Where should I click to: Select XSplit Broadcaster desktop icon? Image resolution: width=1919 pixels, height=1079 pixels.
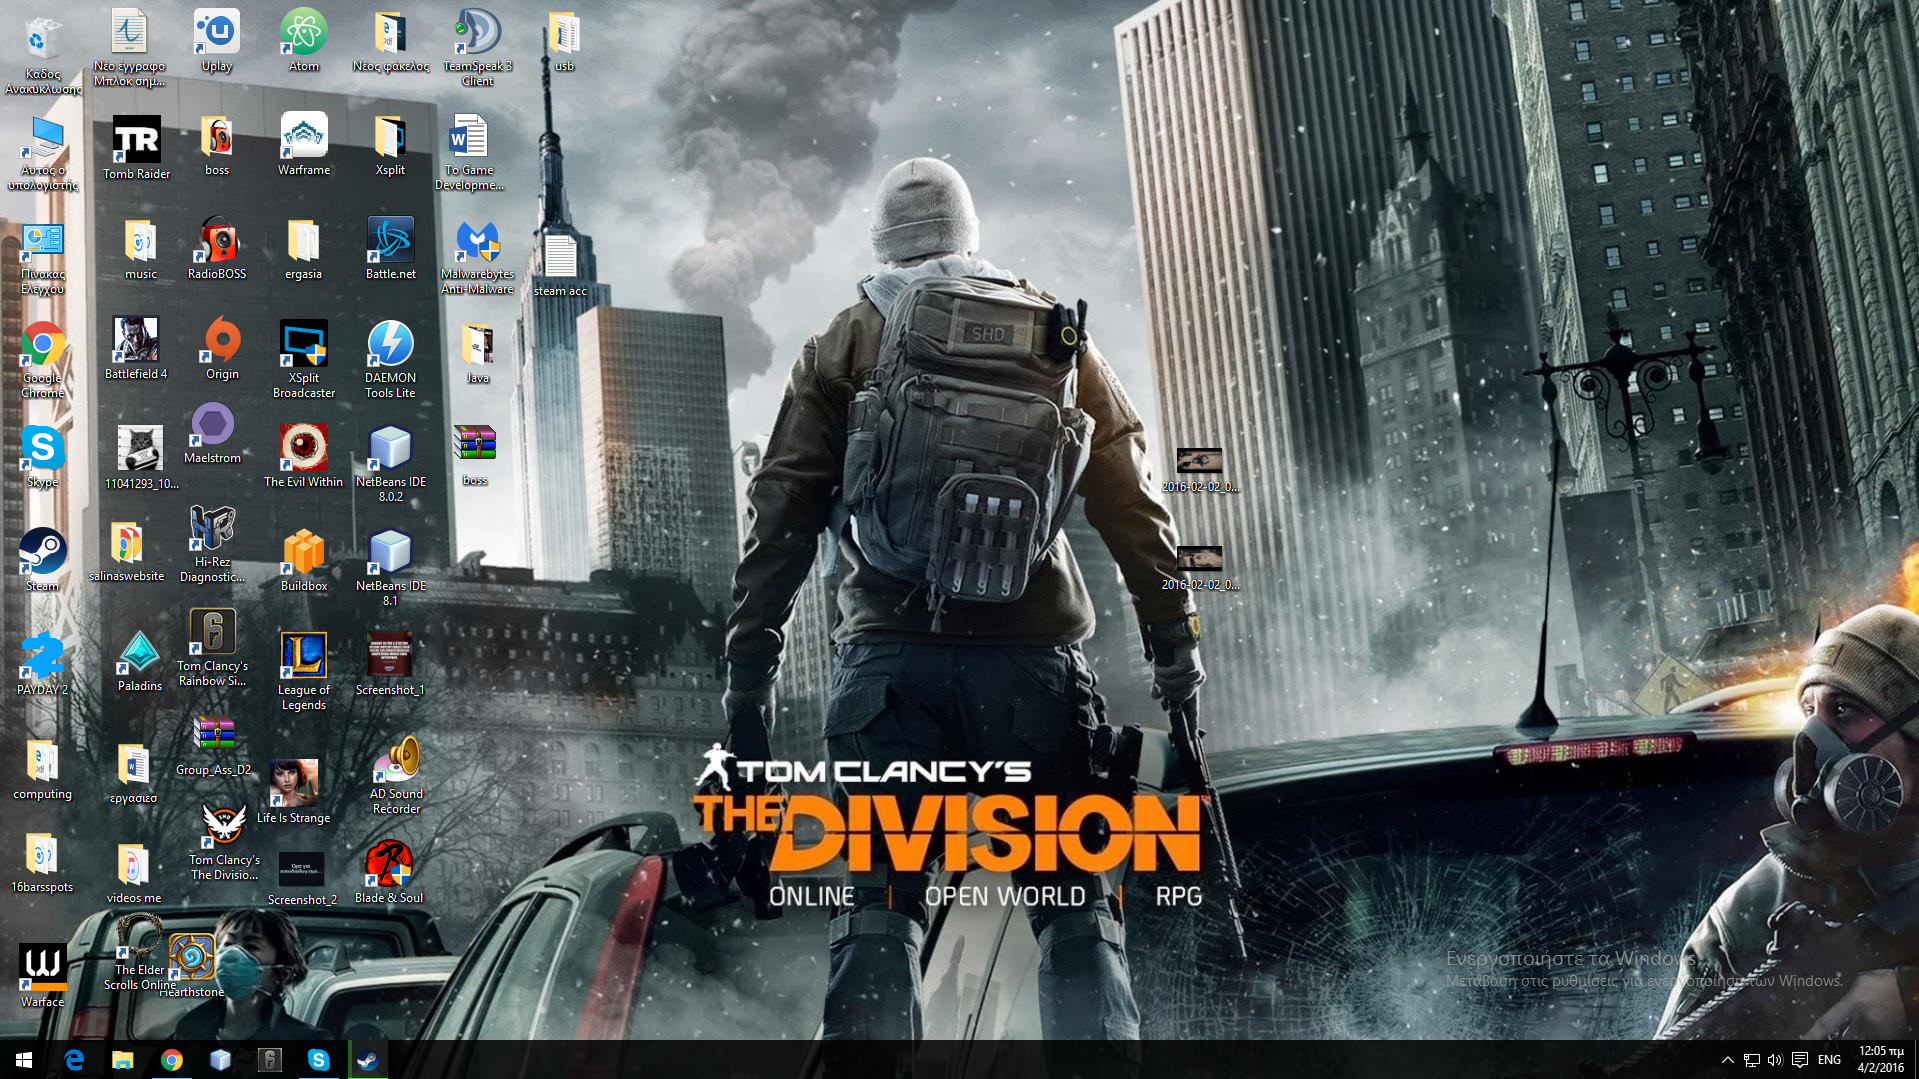click(304, 360)
